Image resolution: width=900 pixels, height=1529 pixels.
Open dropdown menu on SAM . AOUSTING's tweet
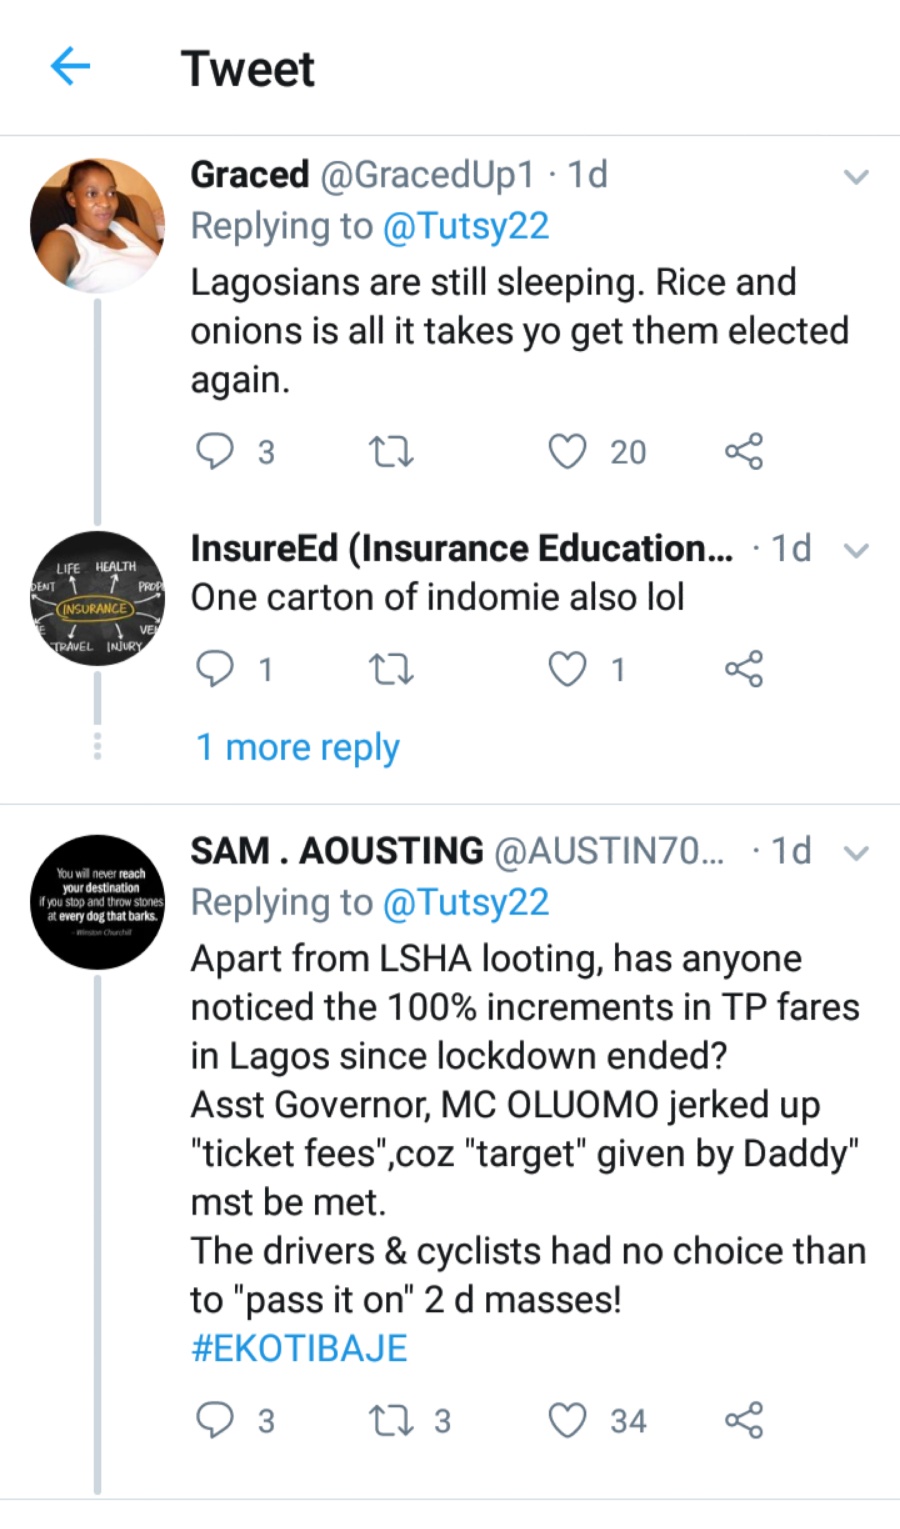856,853
